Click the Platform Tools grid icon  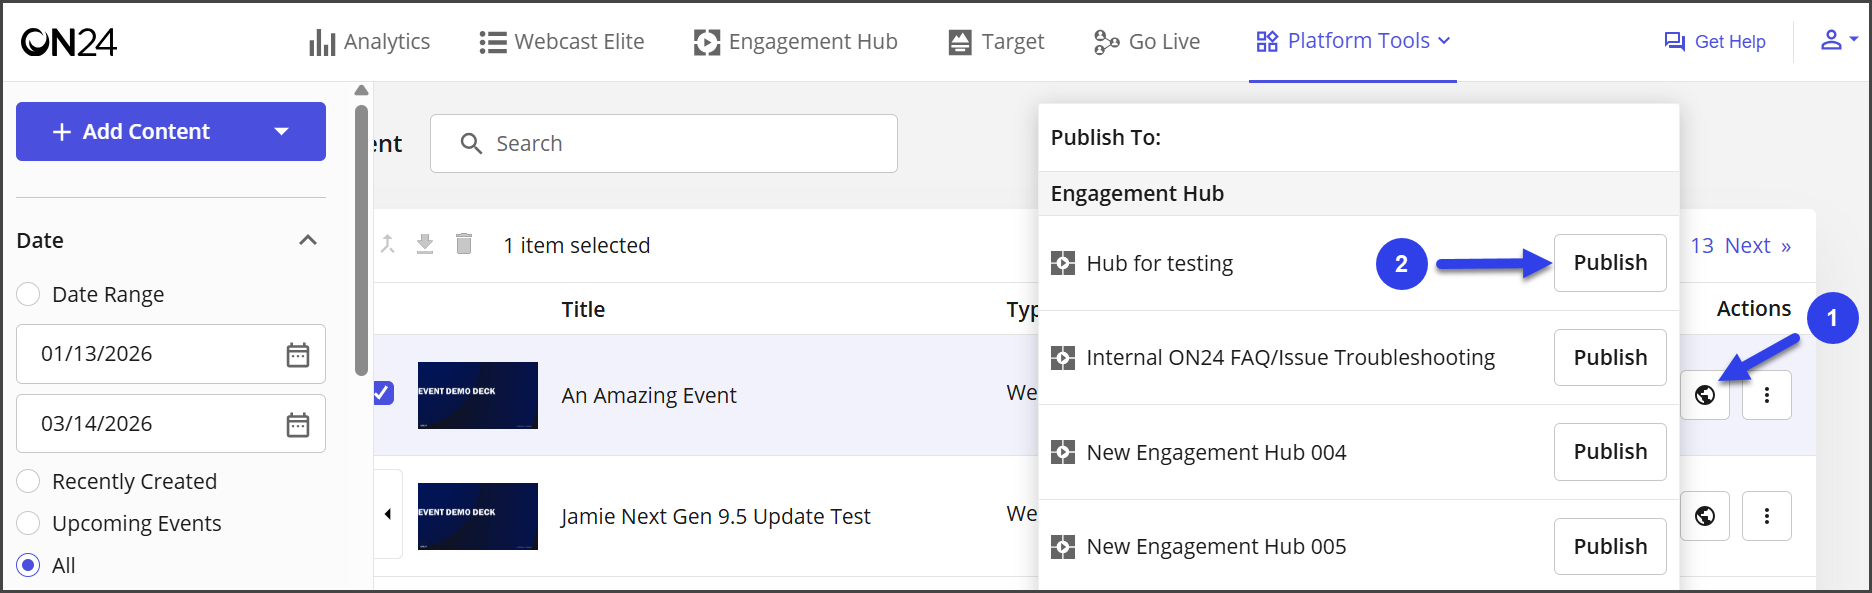(1267, 41)
